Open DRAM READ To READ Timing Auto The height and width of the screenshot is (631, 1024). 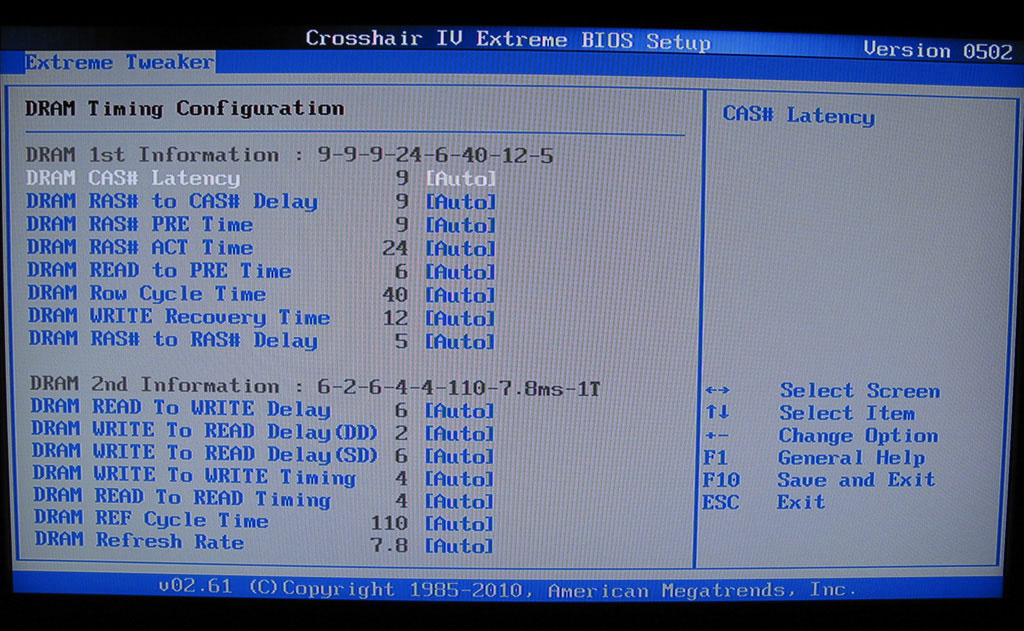point(459,502)
